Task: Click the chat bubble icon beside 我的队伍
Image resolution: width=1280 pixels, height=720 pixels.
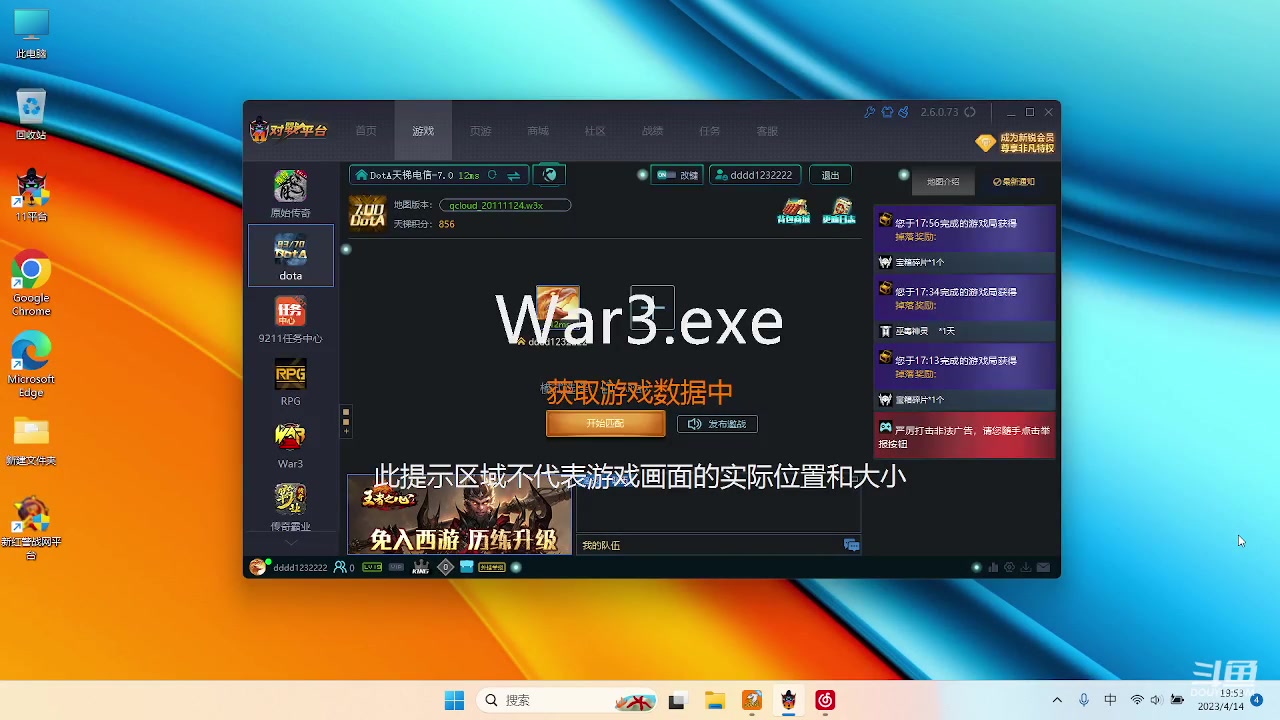Action: (852, 545)
